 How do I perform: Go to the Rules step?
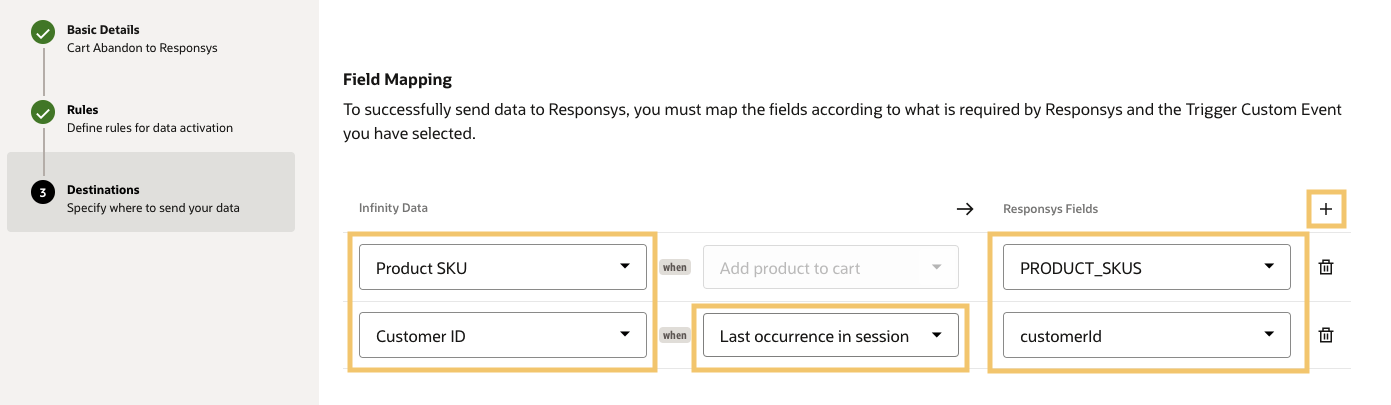point(83,110)
